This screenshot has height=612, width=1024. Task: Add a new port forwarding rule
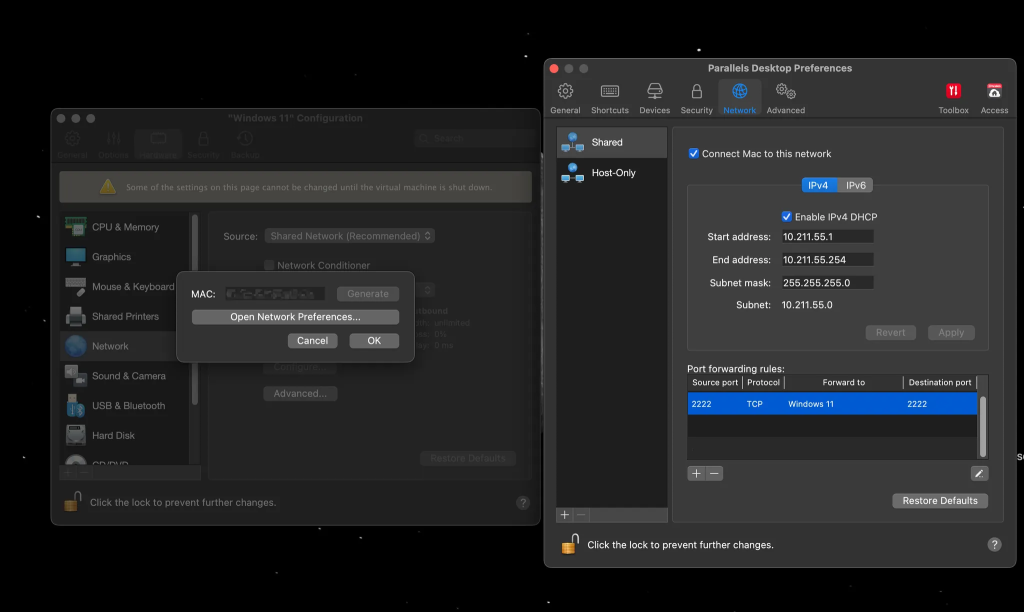click(x=696, y=474)
